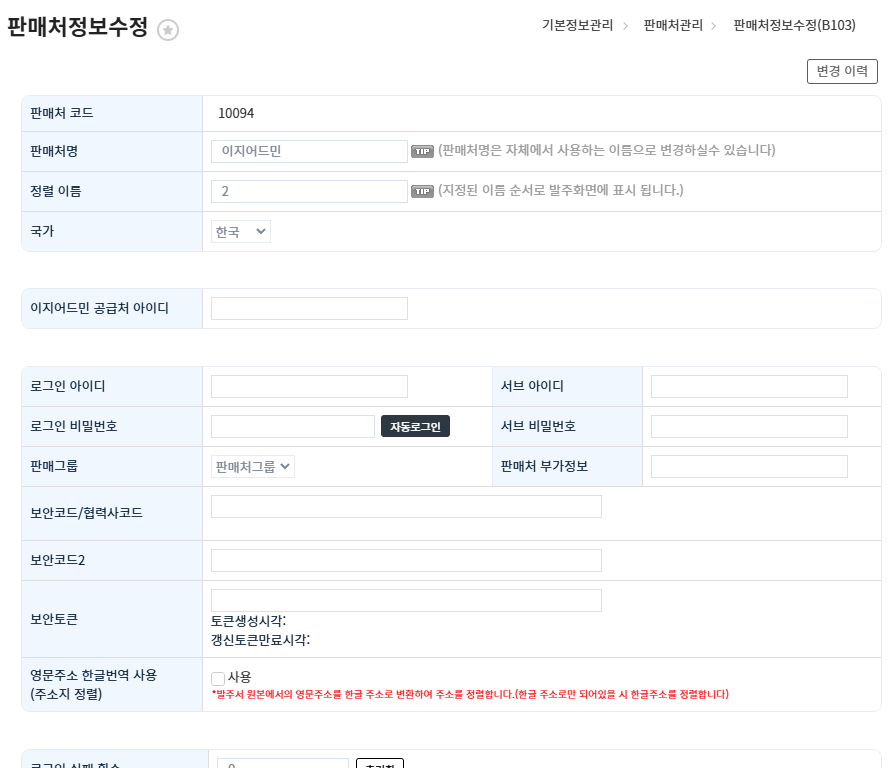Select the 로그인 아이디 input field

(x=309, y=386)
